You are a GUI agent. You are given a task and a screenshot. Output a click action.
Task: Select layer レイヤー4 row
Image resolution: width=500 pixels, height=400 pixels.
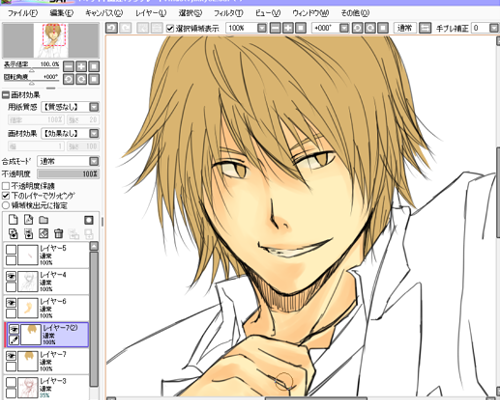47,281
